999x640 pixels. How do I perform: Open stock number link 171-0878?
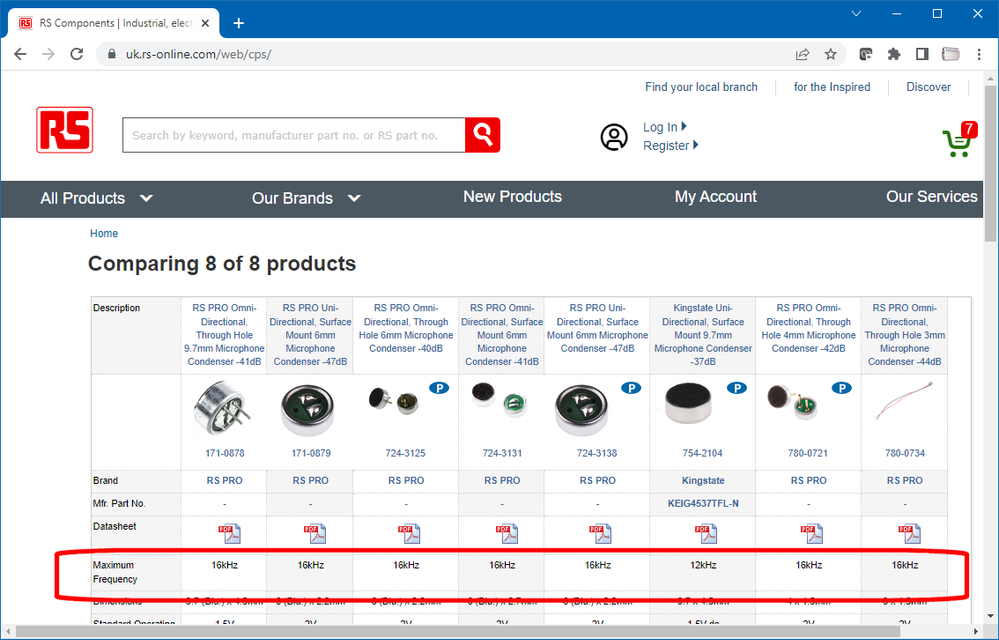(224, 453)
